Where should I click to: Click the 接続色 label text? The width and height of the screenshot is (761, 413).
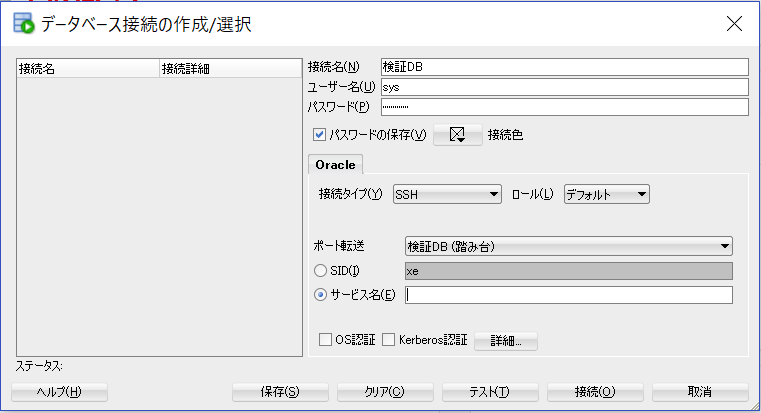tap(505, 135)
